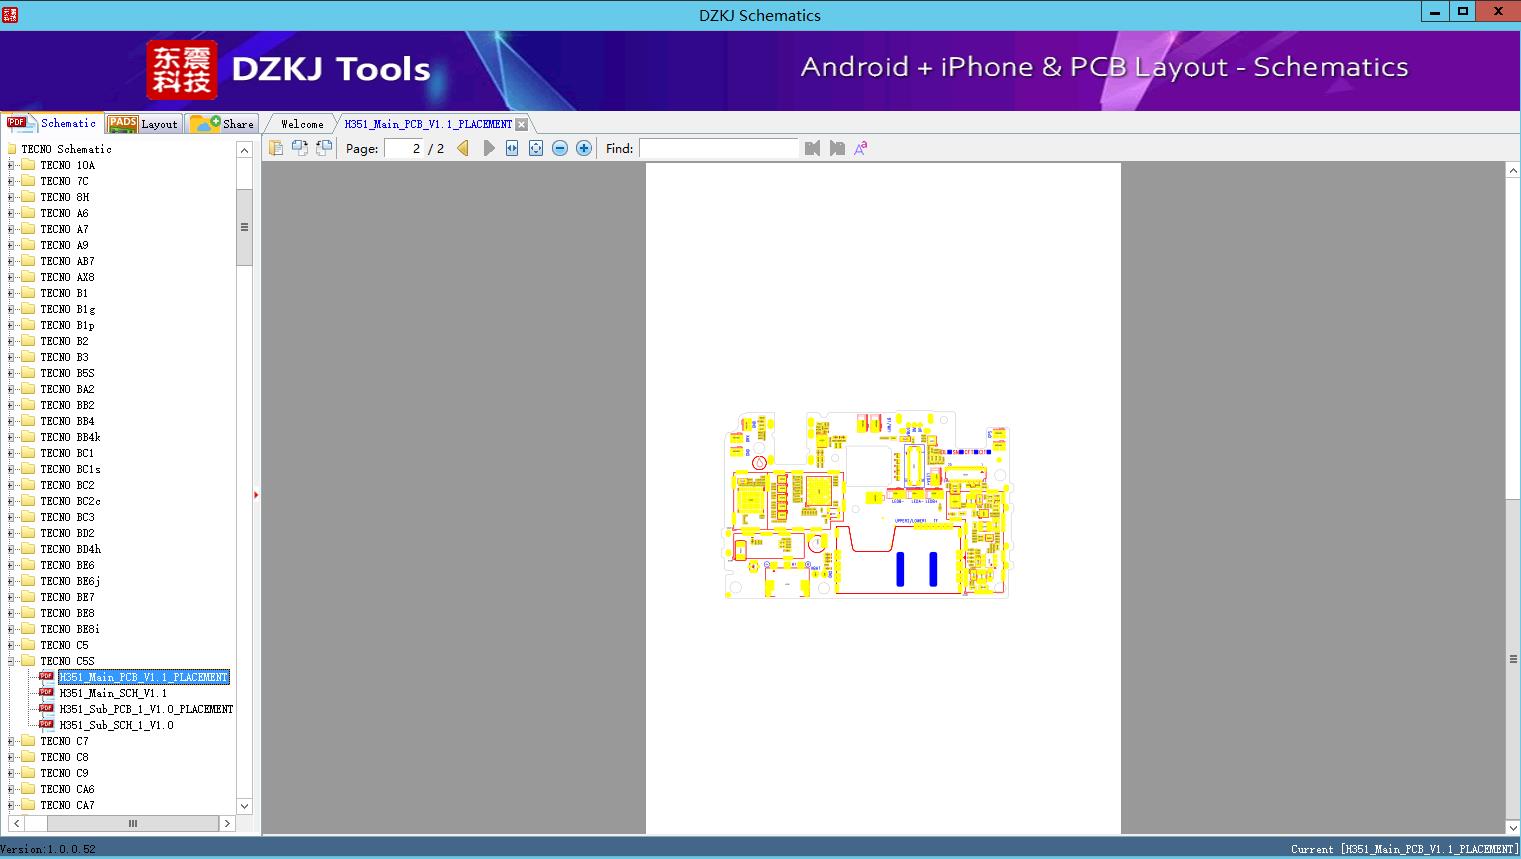Click the DZKJ app icon in title bar

(10, 14)
